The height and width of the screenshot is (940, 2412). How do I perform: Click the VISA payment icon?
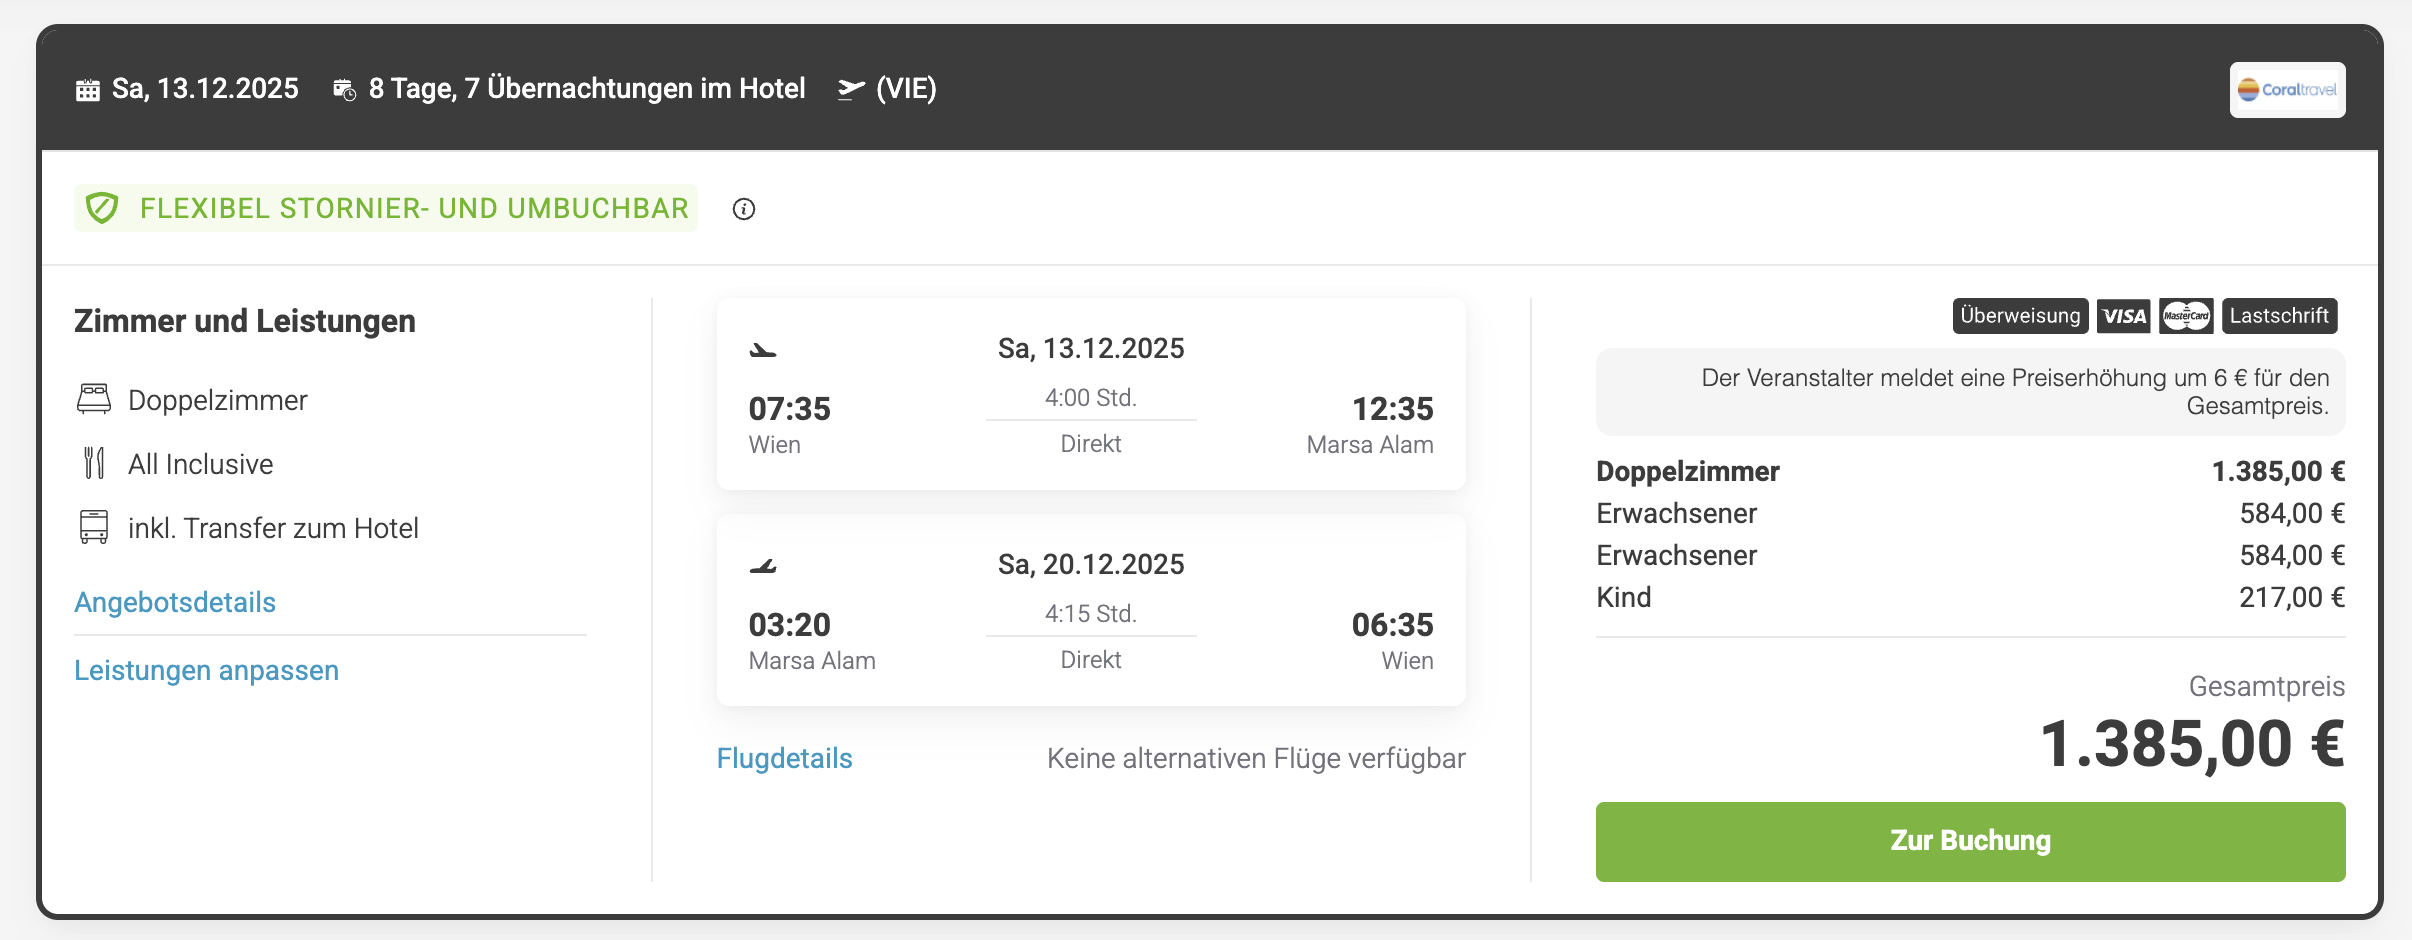2123,316
